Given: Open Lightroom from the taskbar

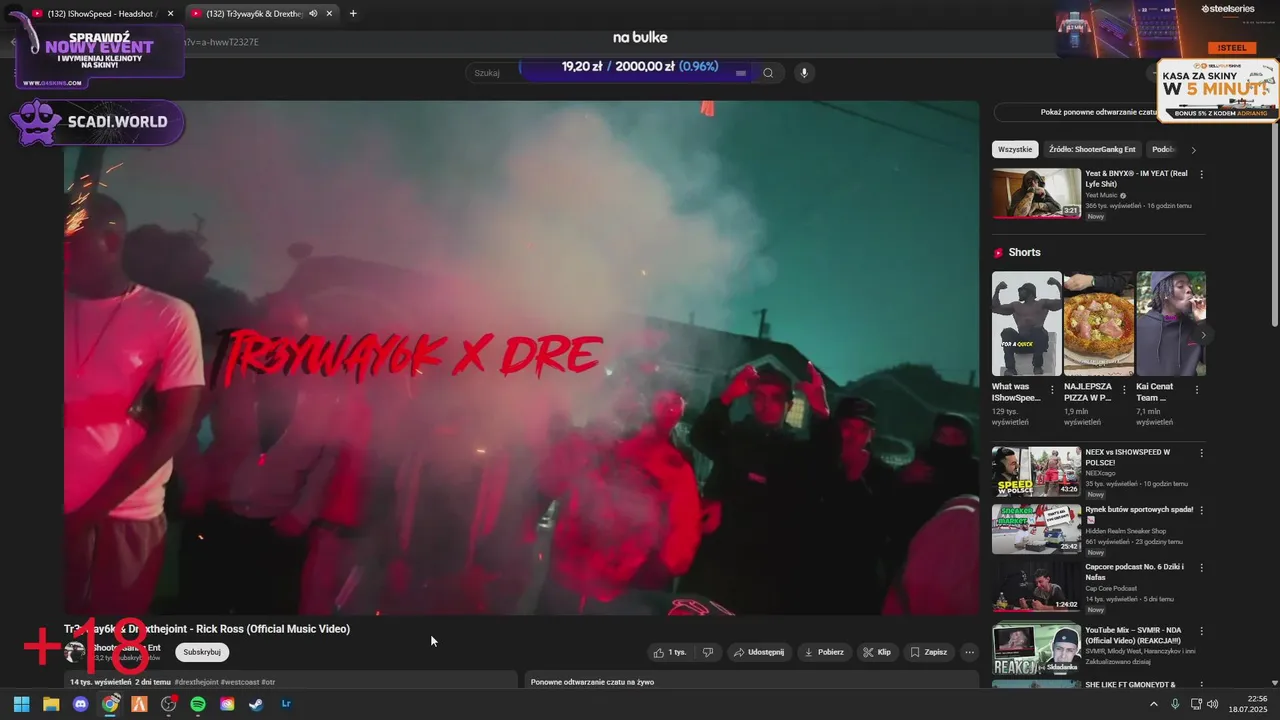Looking at the screenshot, I should [286, 704].
